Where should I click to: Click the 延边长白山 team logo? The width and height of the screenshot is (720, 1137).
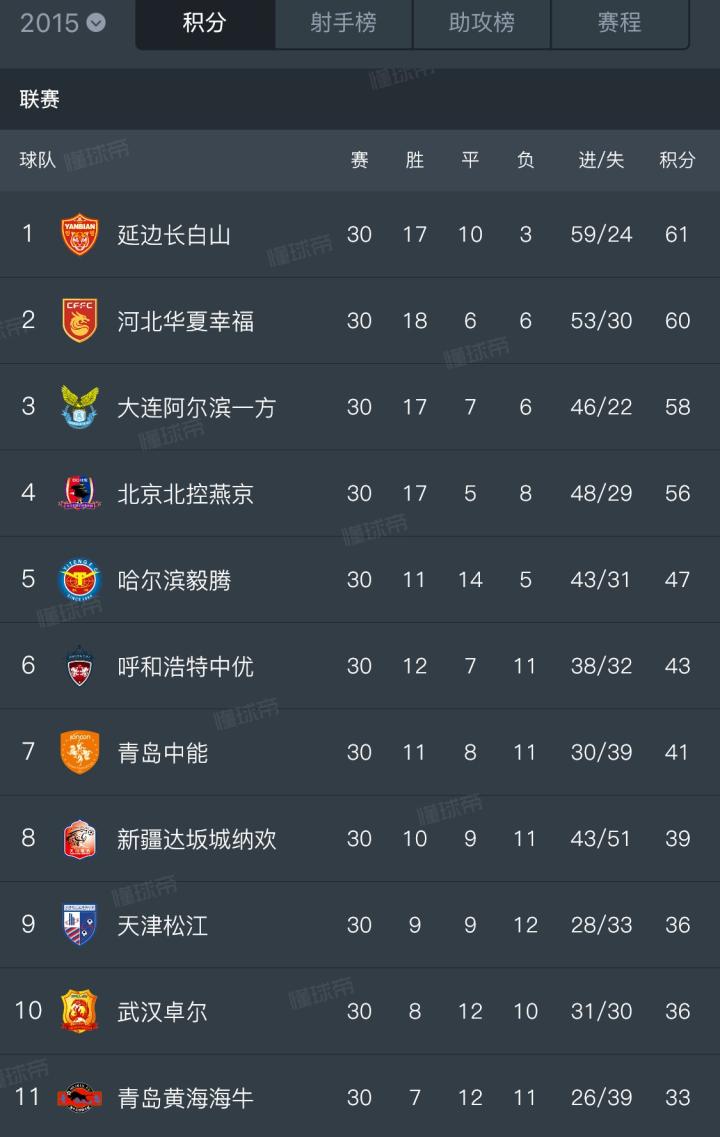coord(80,235)
